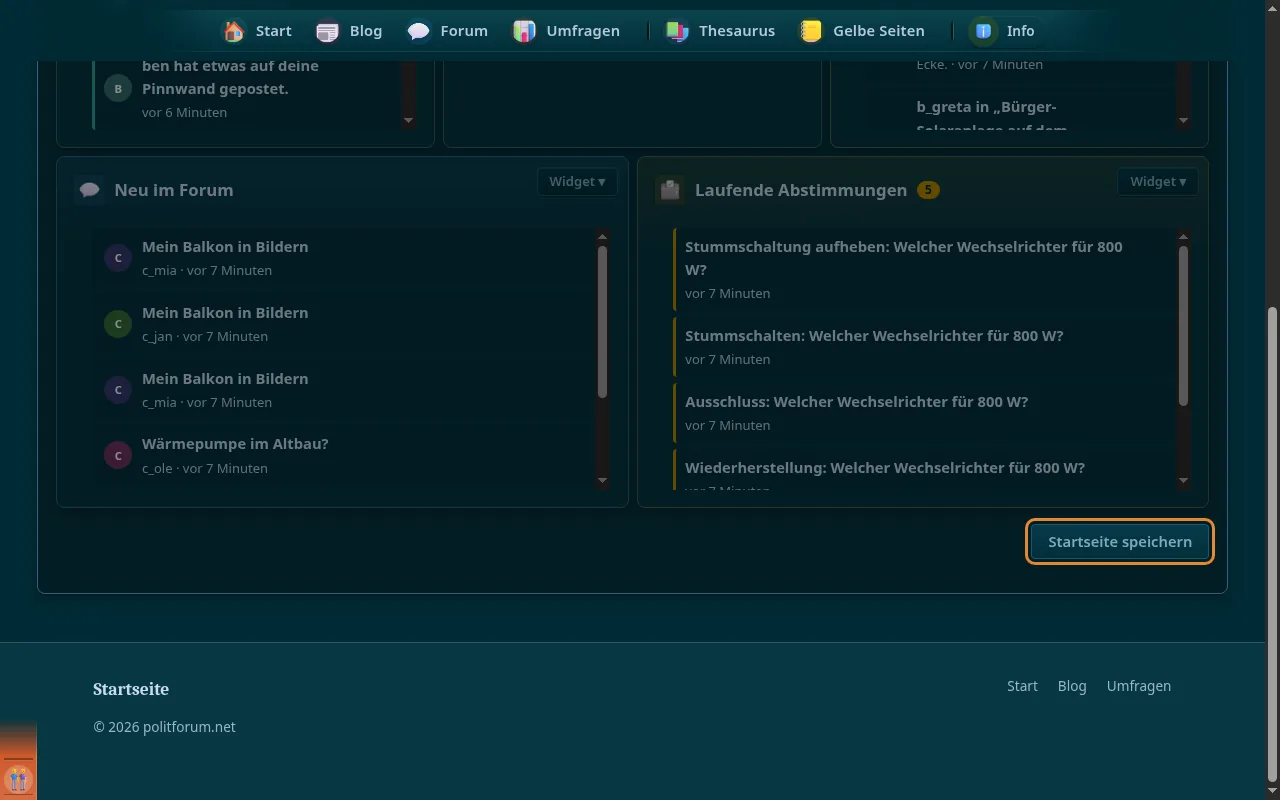This screenshot has height=800, width=1280.
Task: Click c_ole's avatar beside Wärmepumpe im Altbau?
Action: point(118,456)
